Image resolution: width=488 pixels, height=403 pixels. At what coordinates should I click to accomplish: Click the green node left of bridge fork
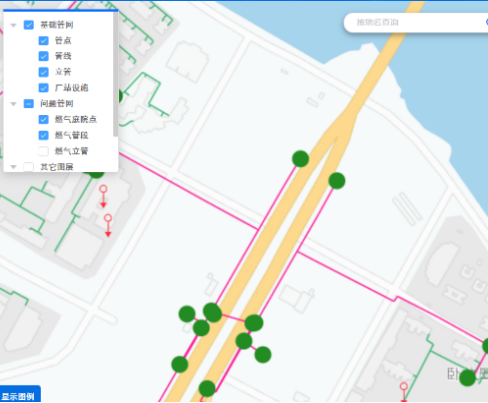coord(300,159)
